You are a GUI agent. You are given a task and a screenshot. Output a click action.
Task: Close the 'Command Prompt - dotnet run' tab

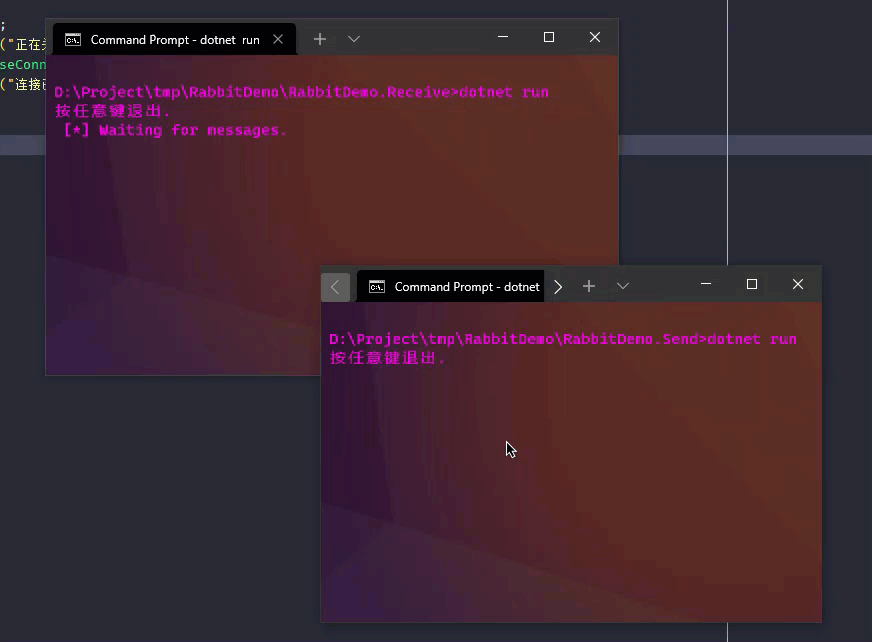(278, 39)
